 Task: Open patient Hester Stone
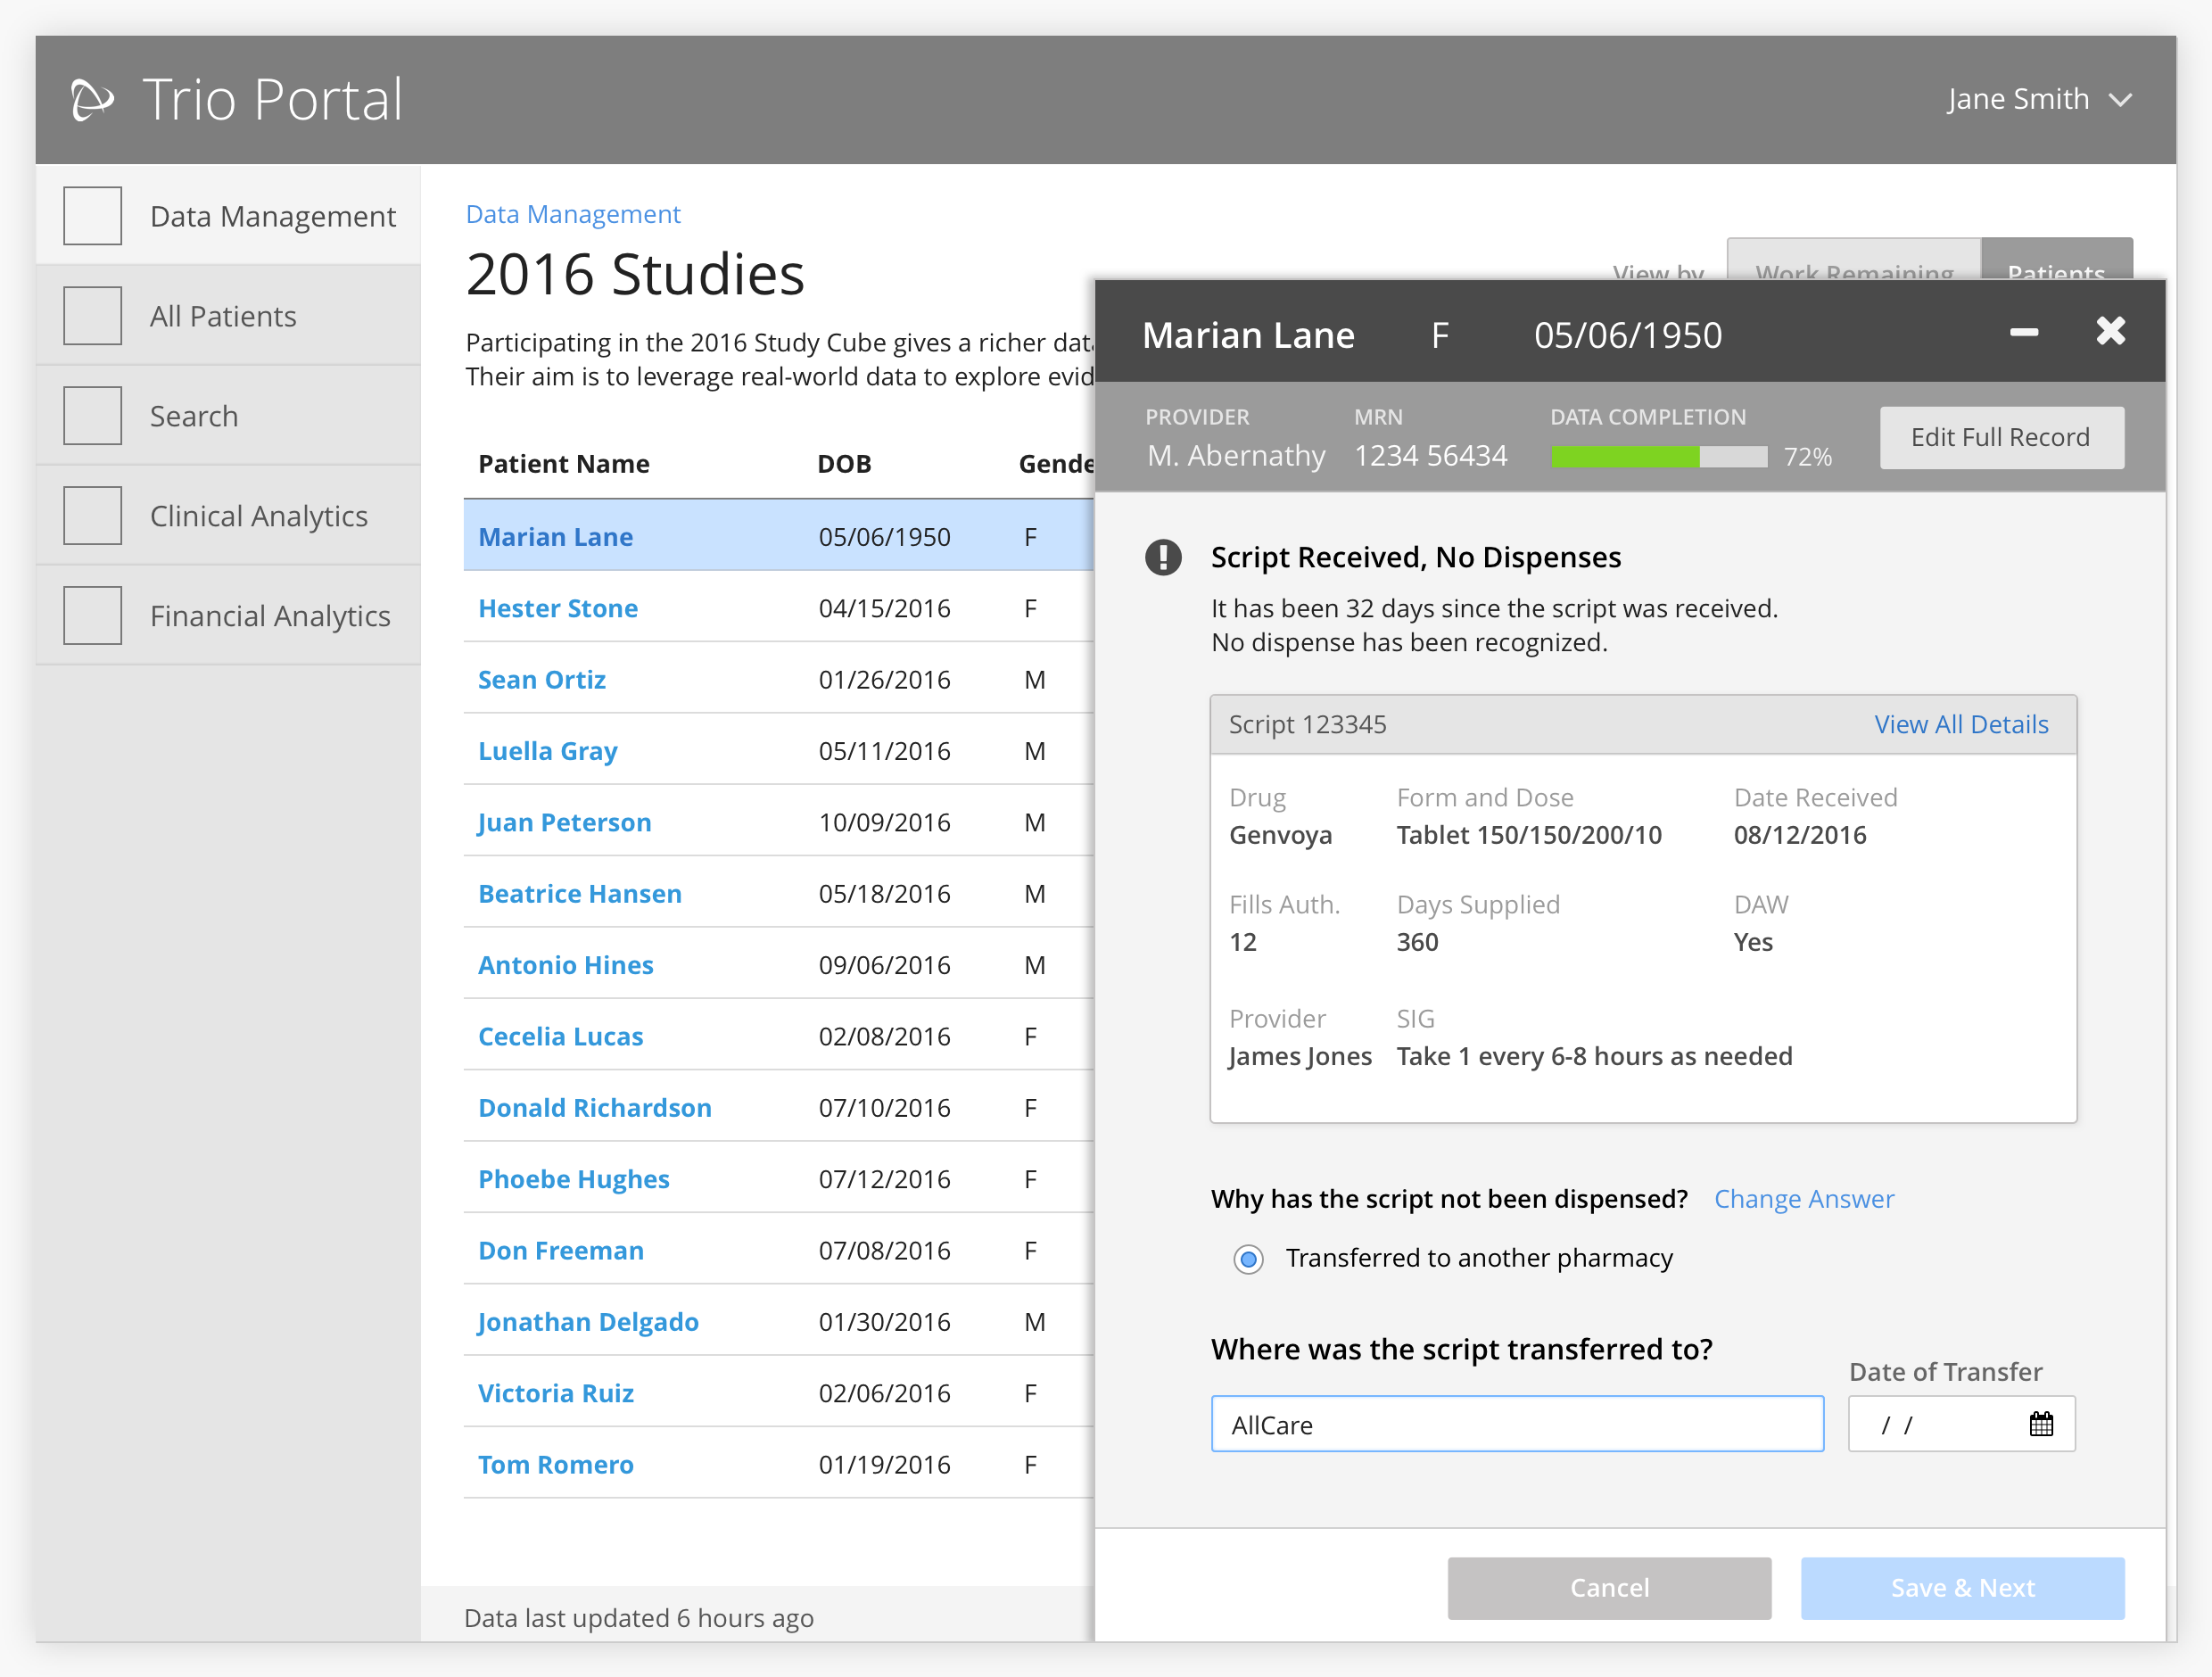(558, 609)
